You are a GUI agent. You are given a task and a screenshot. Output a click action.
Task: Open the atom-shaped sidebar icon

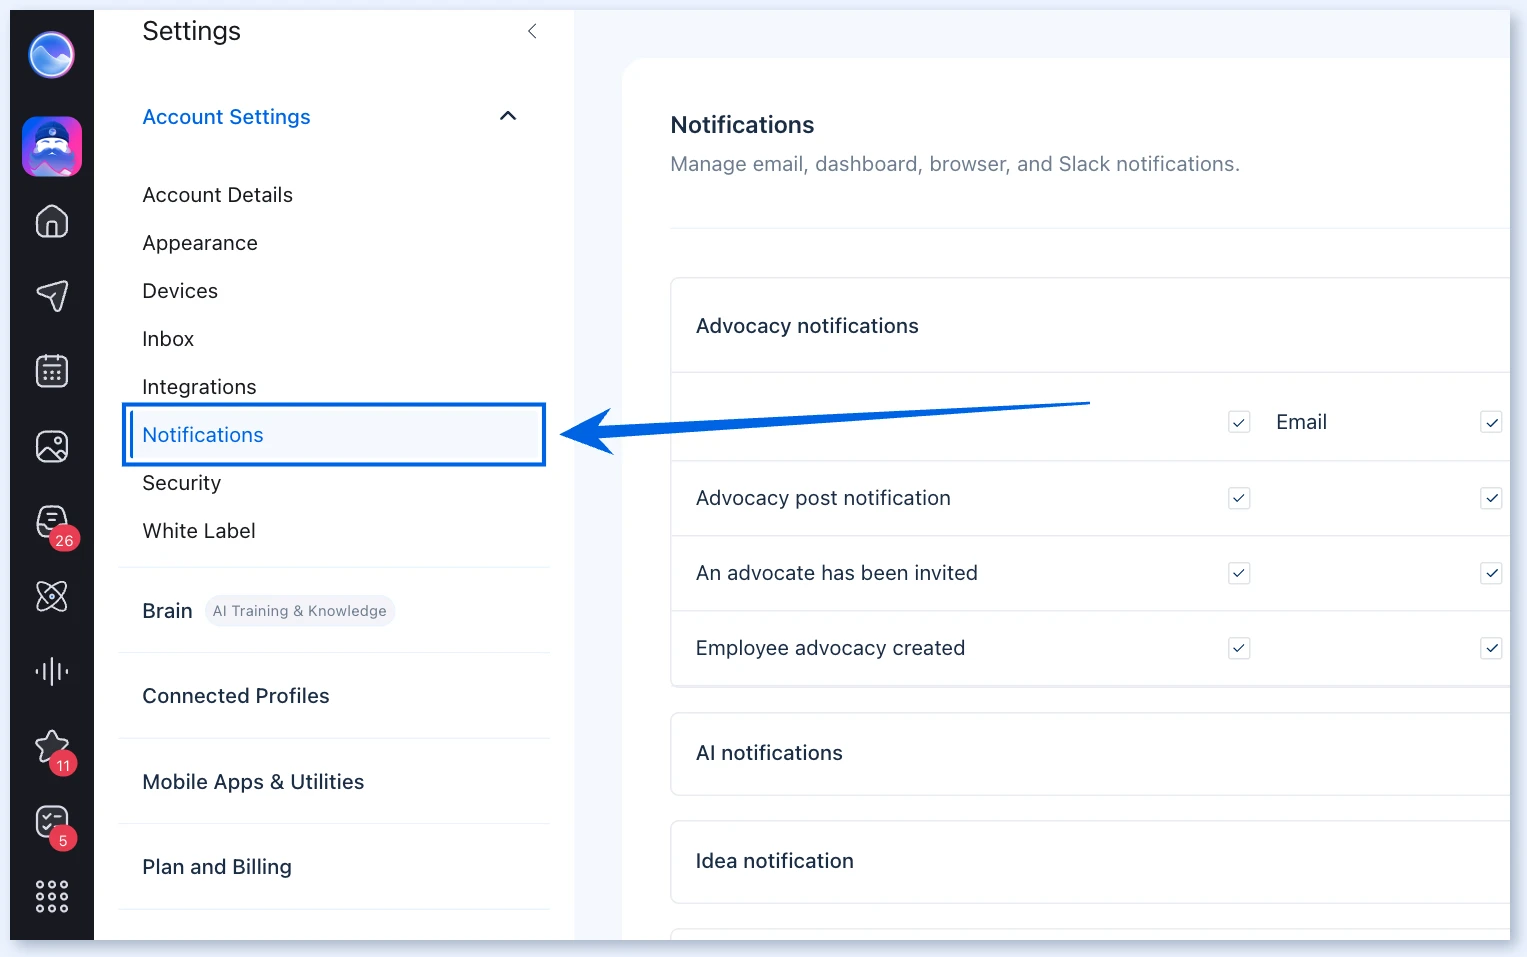pyautogui.click(x=52, y=596)
